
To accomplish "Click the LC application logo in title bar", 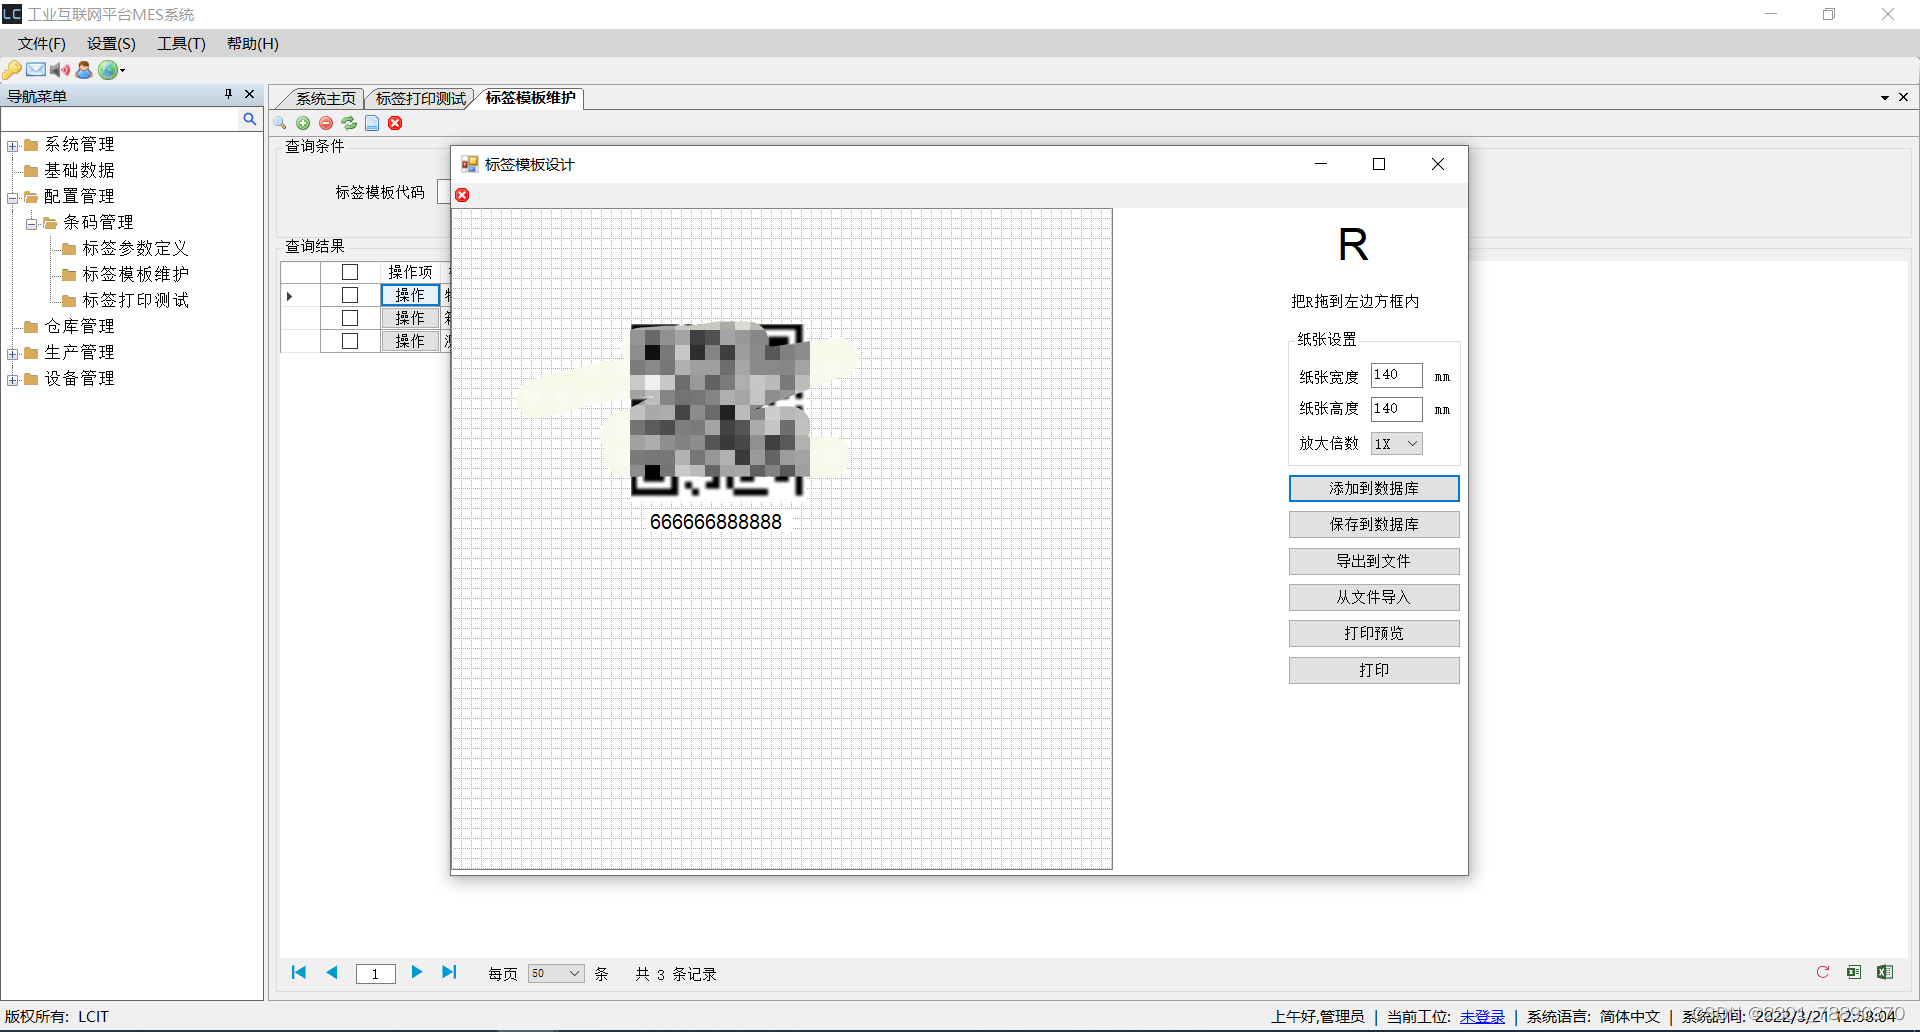I will pyautogui.click(x=12, y=14).
